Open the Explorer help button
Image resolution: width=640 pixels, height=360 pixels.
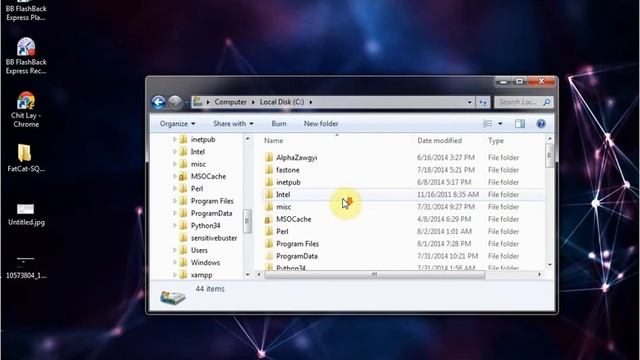541,124
